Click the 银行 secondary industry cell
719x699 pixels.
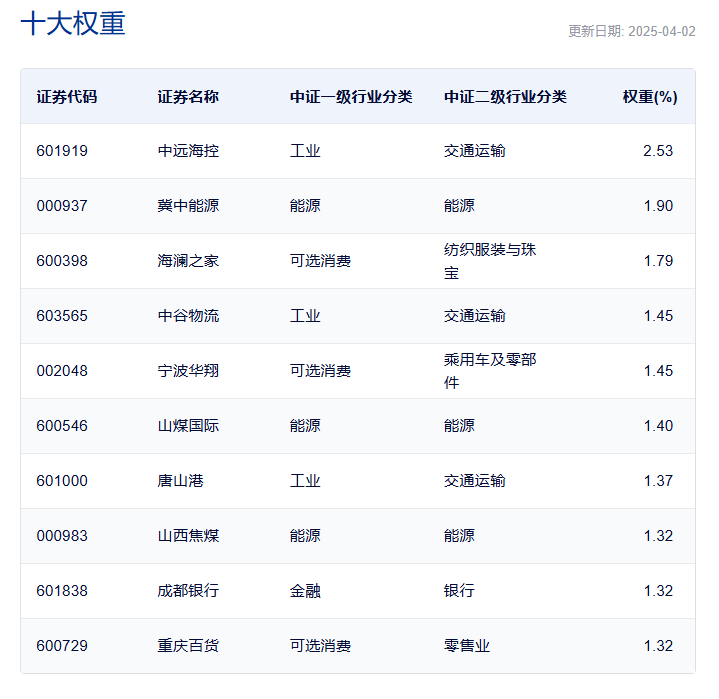pyautogui.click(x=459, y=591)
